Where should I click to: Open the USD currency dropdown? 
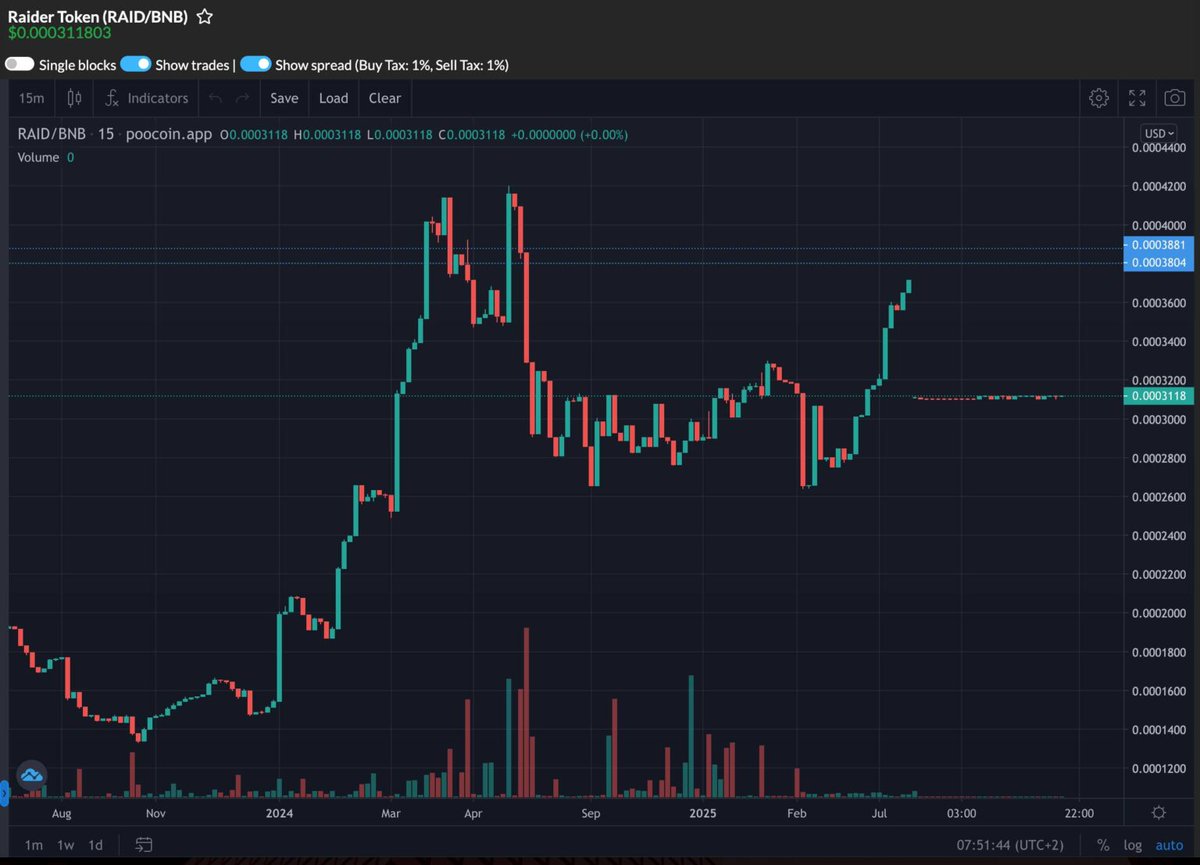(1159, 133)
